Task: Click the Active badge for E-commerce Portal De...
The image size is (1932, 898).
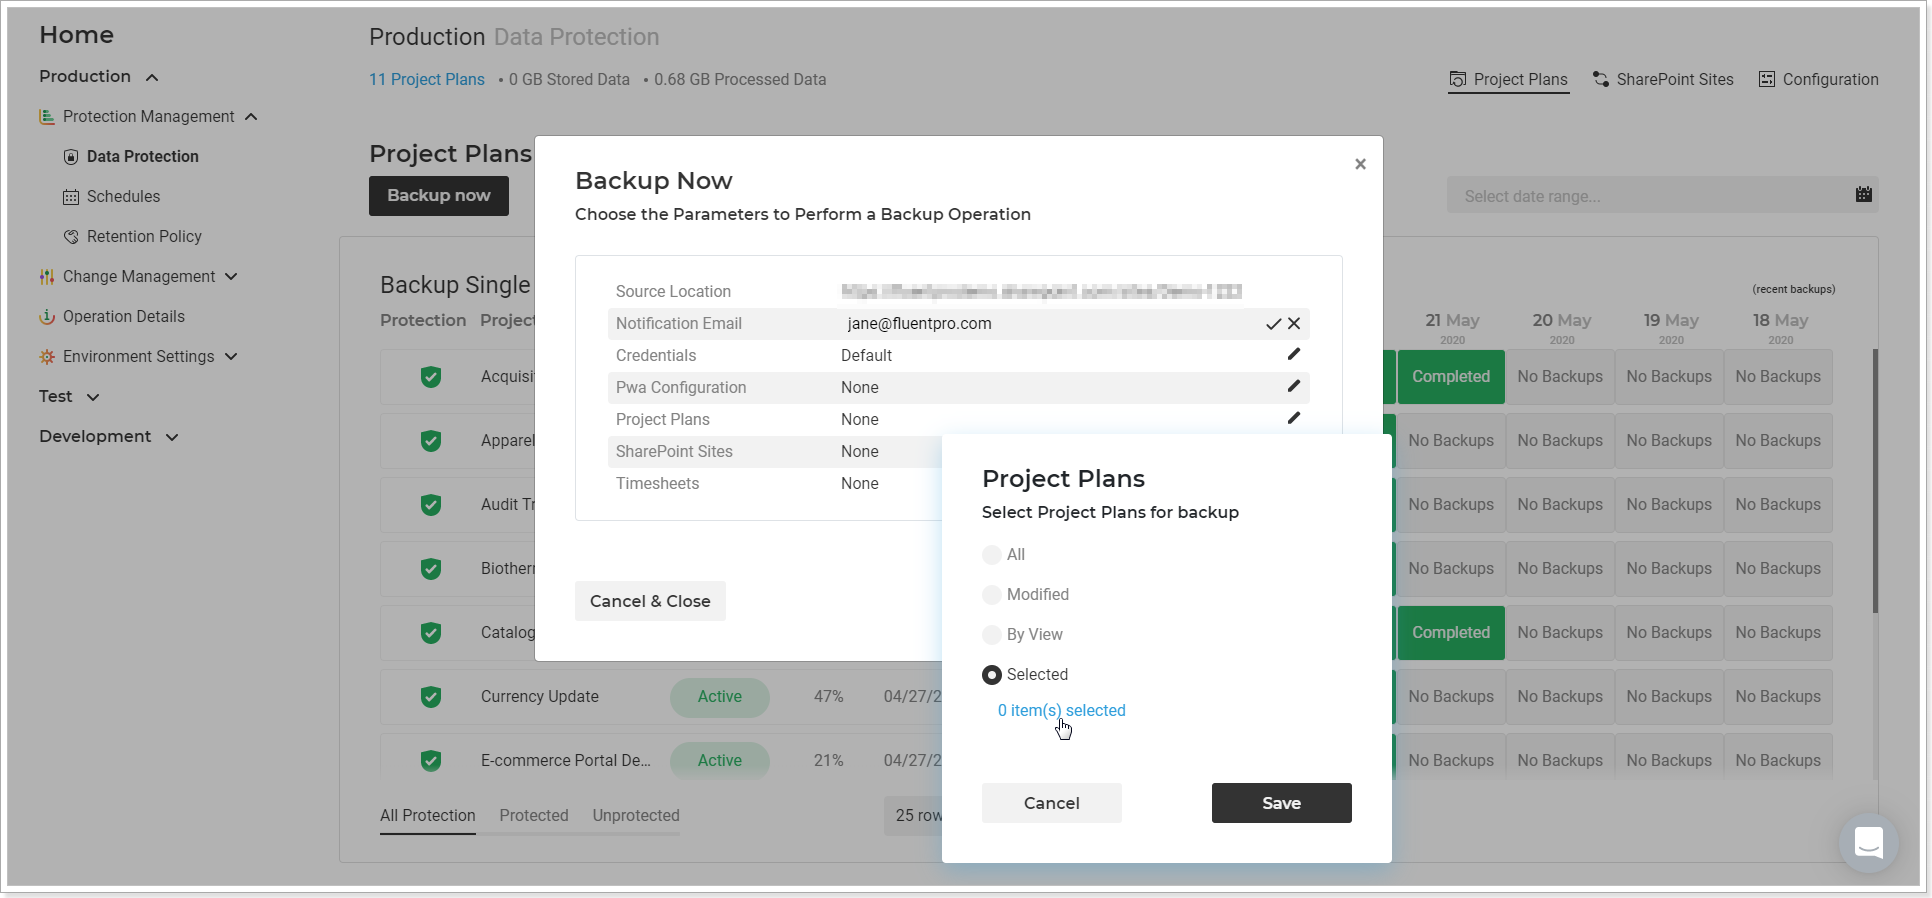Action: [x=720, y=761]
